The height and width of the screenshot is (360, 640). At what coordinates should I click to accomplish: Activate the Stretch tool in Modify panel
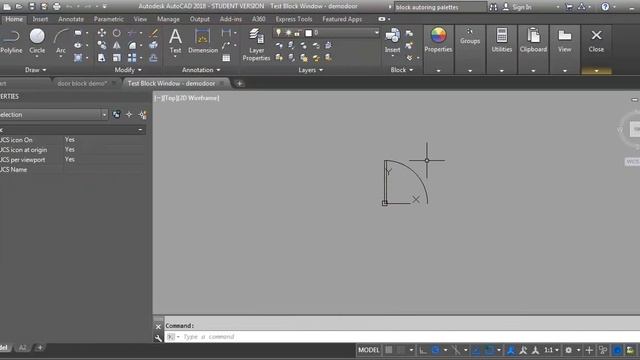coord(102,58)
